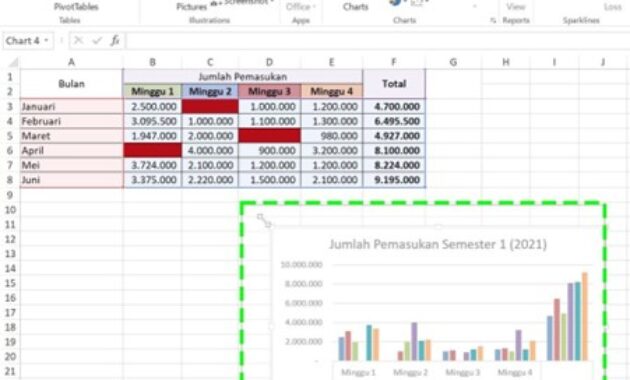Click the cell with value 2.220.000
This screenshot has height=380, width=630.
pos(210,180)
